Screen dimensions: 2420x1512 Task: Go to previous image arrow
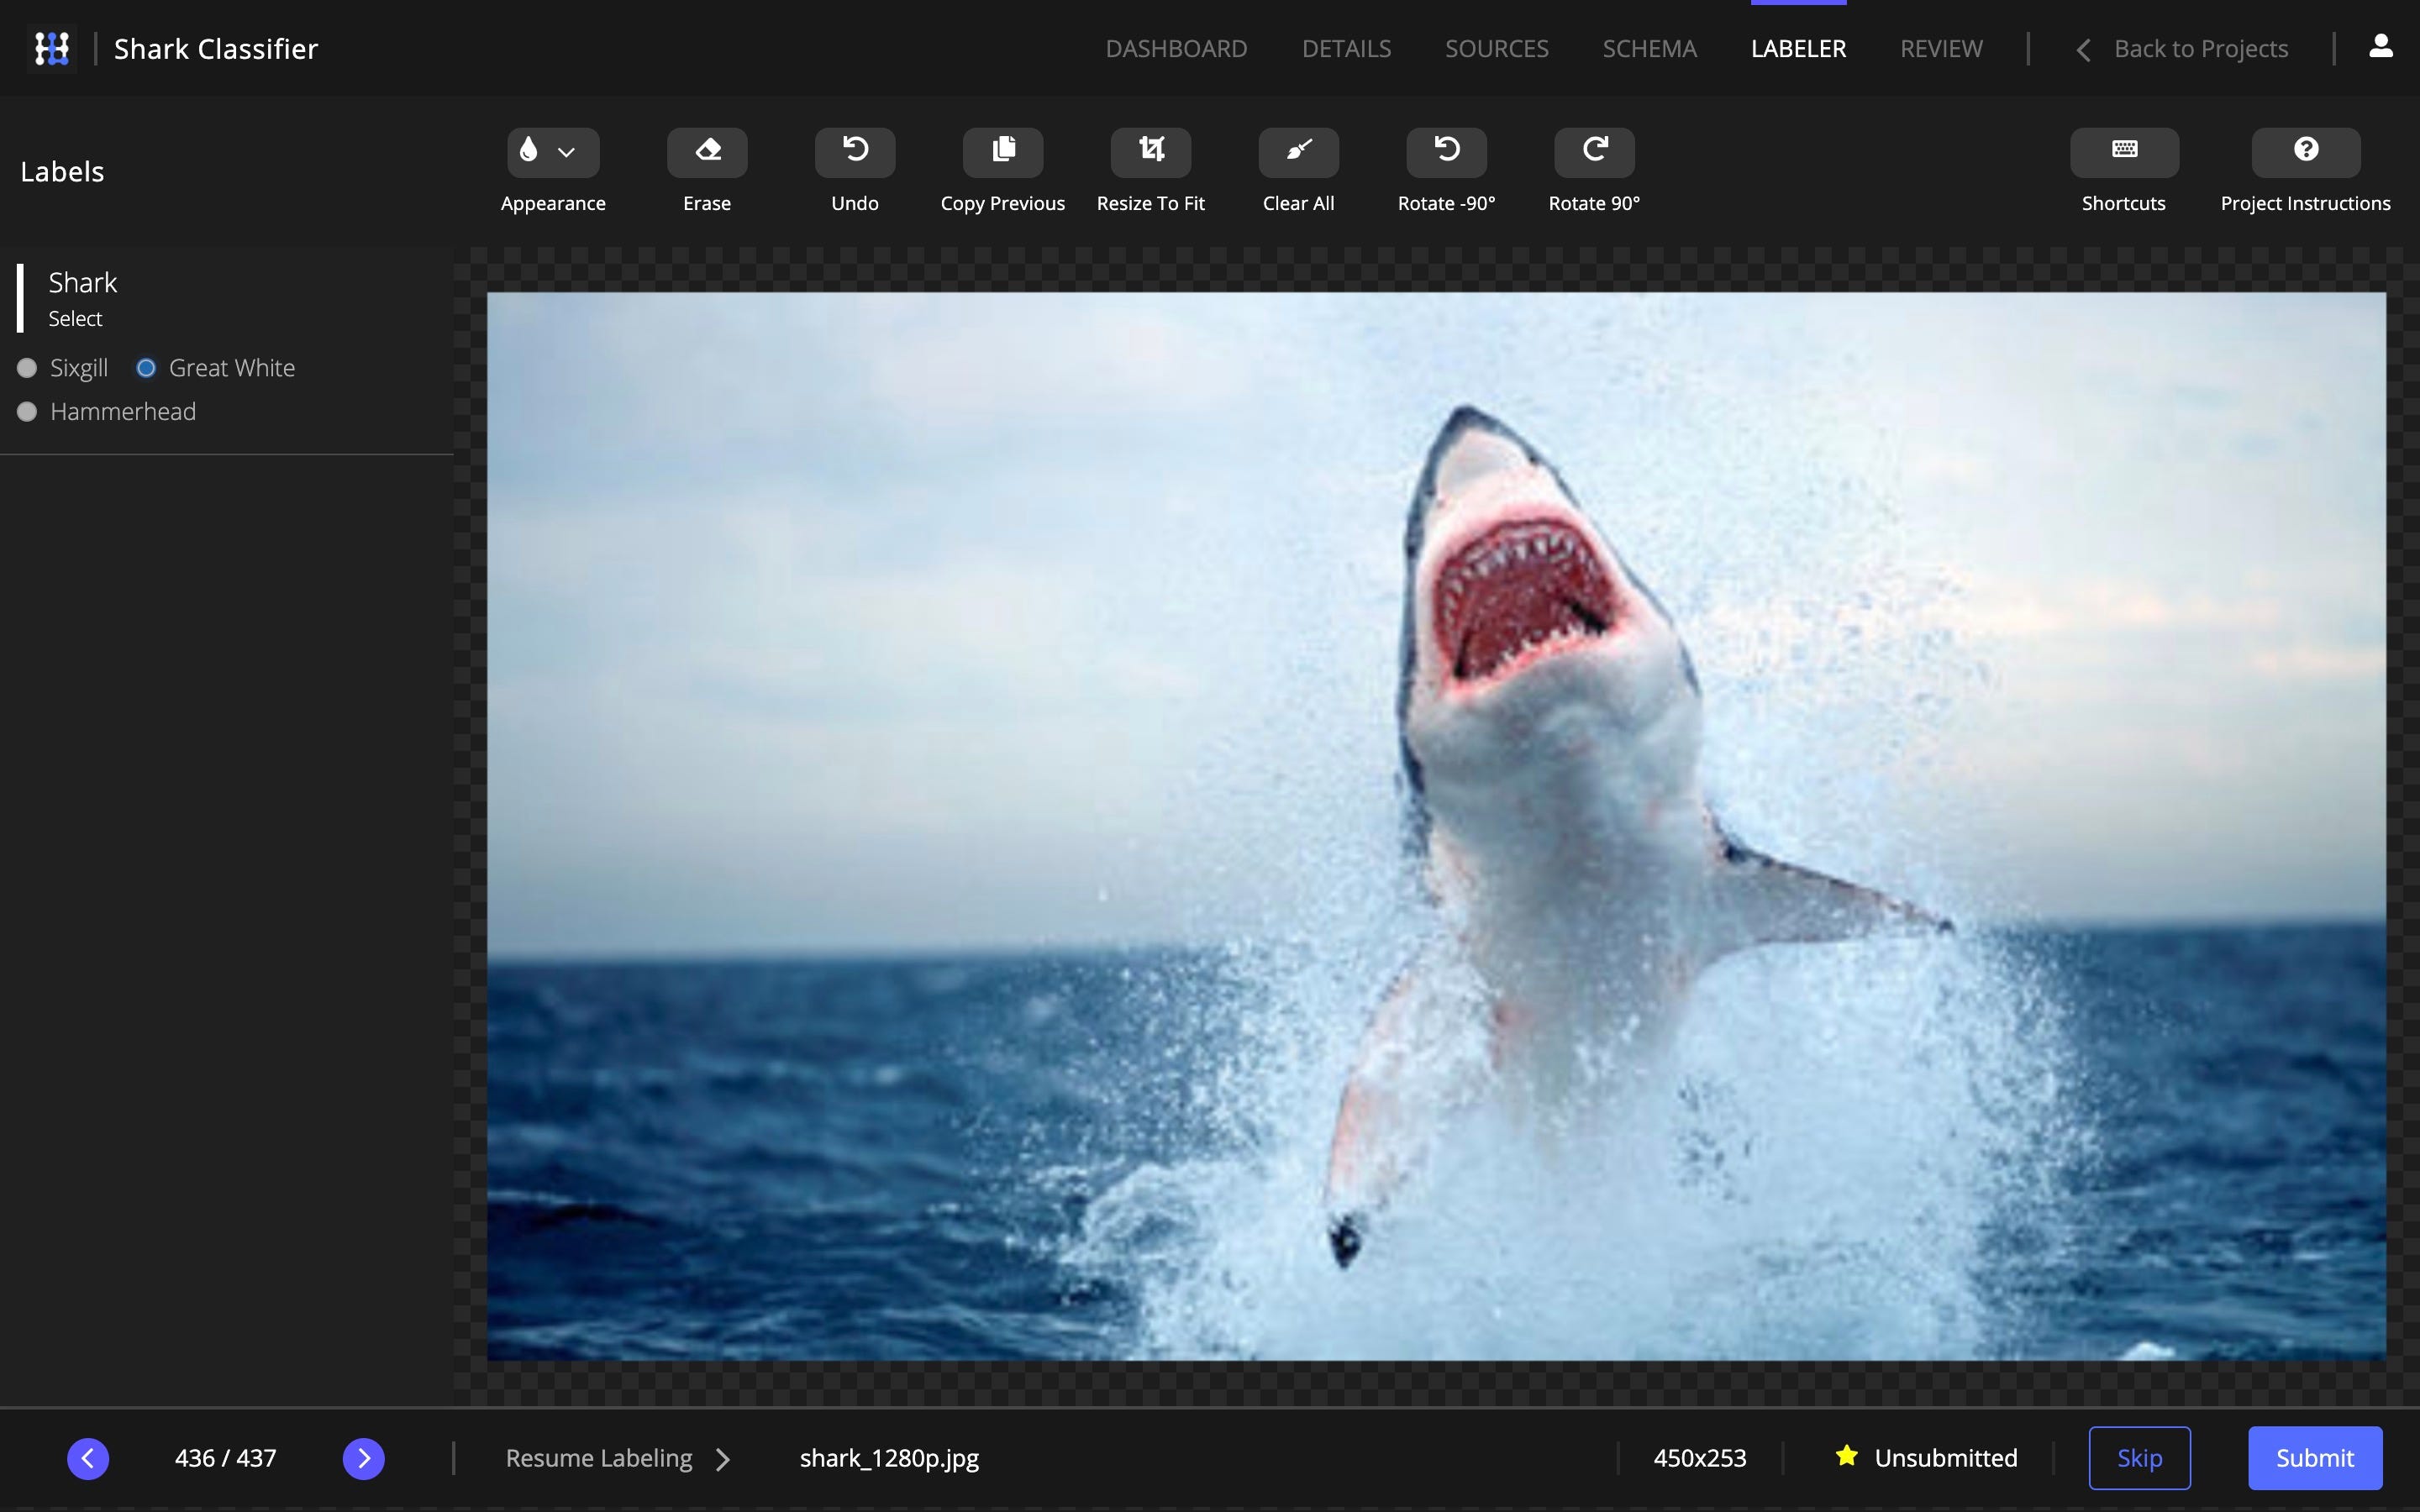pyautogui.click(x=88, y=1458)
